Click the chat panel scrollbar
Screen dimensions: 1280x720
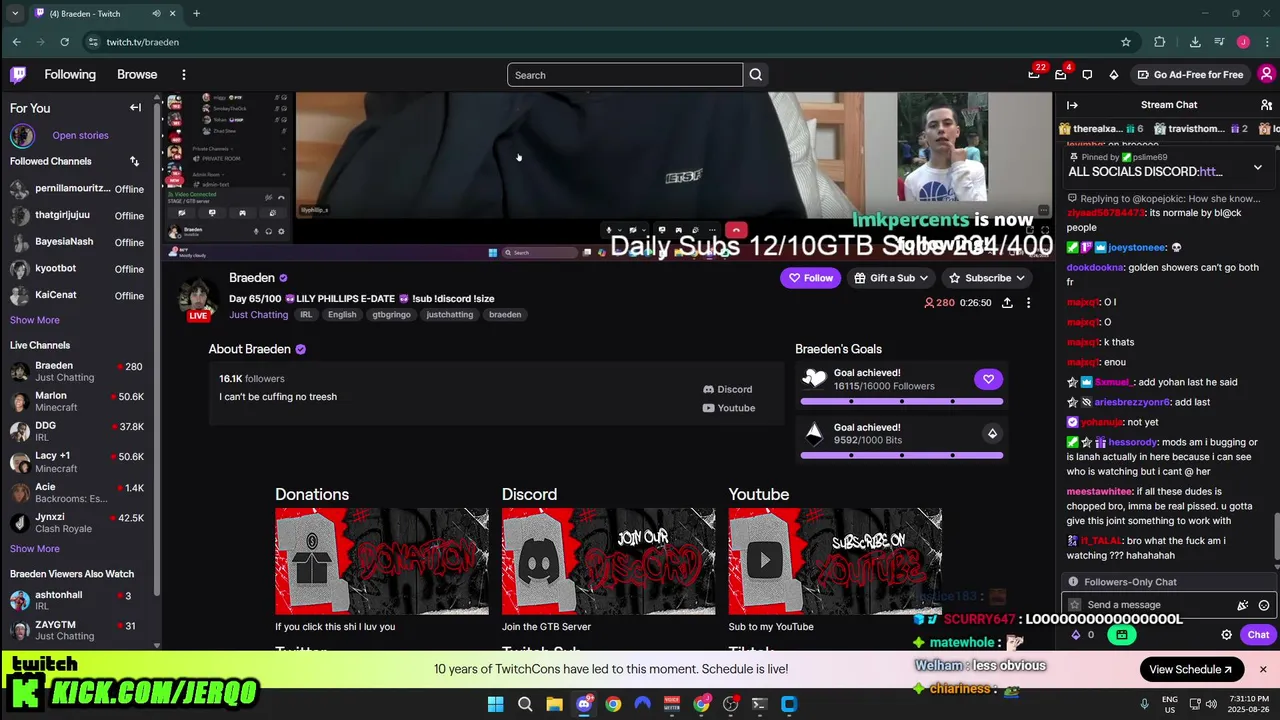coord(1275,536)
